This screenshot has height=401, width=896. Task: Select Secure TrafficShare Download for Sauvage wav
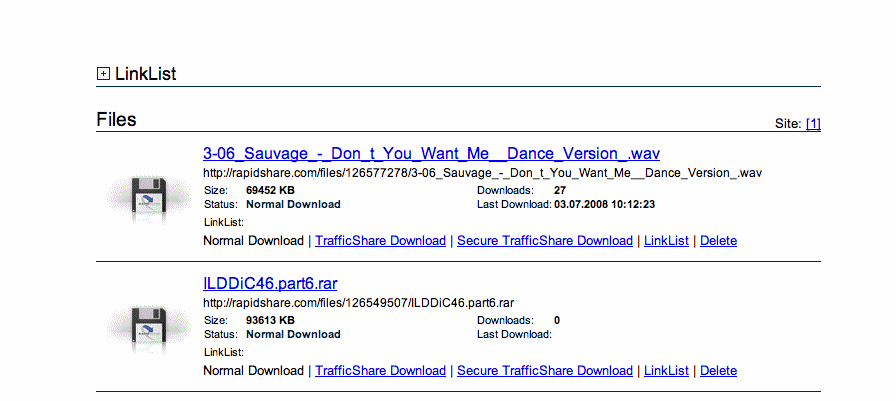click(x=544, y=241)
